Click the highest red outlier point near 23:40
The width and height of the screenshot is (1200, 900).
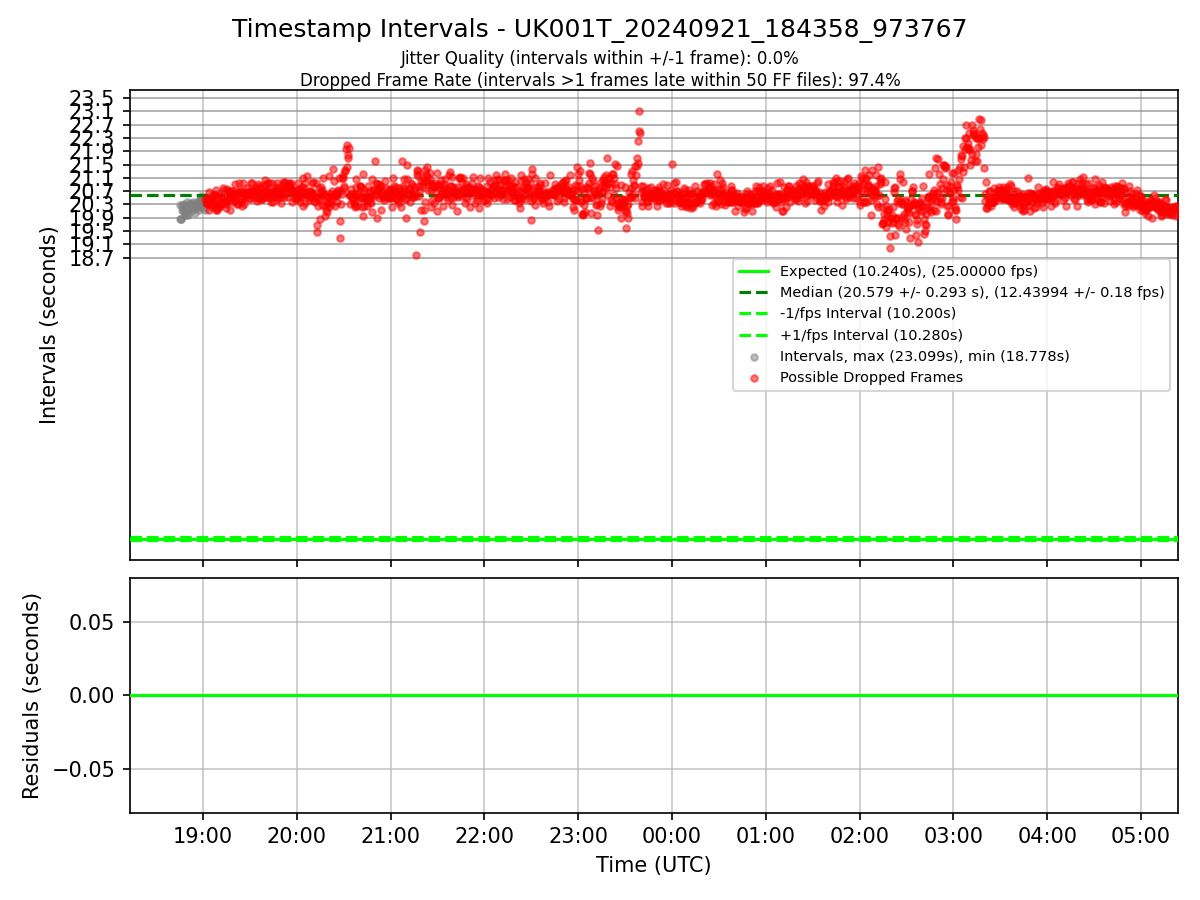tap(639, 111)
